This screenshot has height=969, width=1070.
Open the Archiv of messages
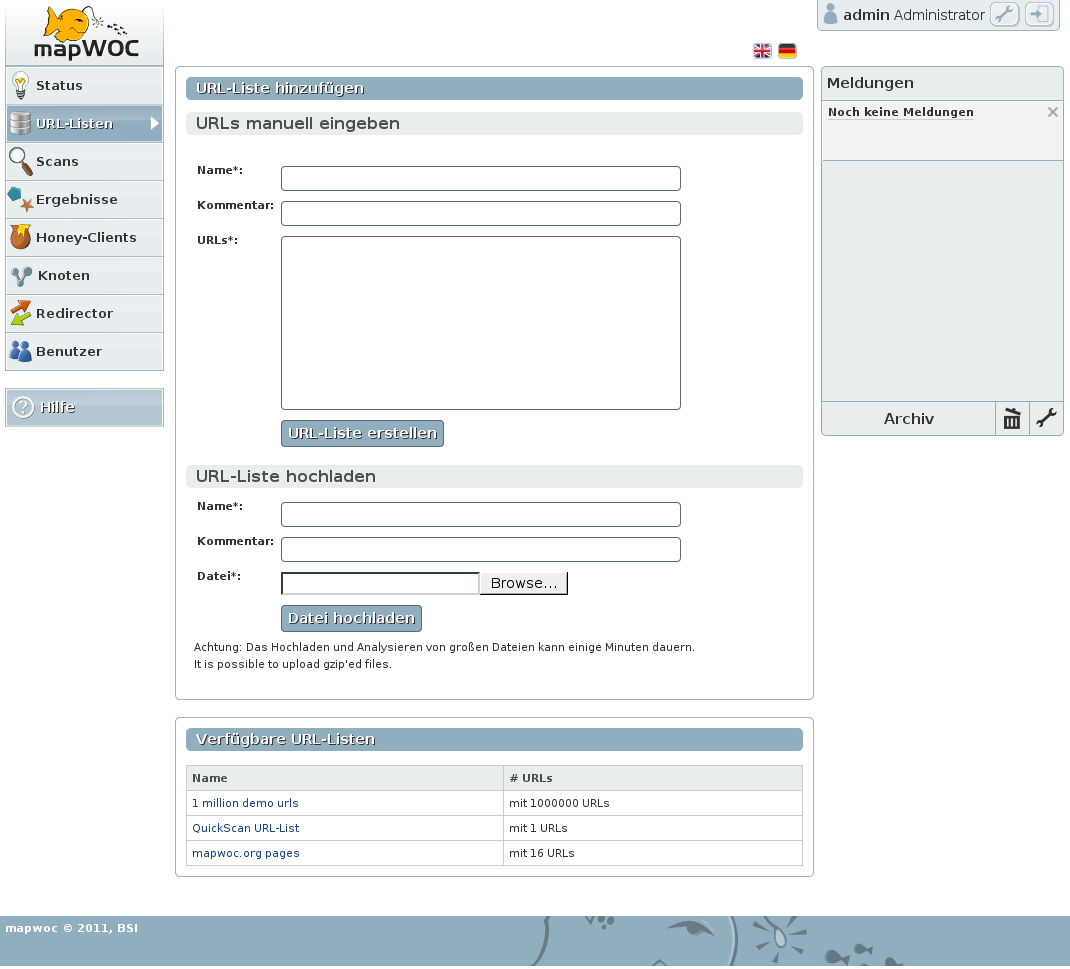point(908,419)
